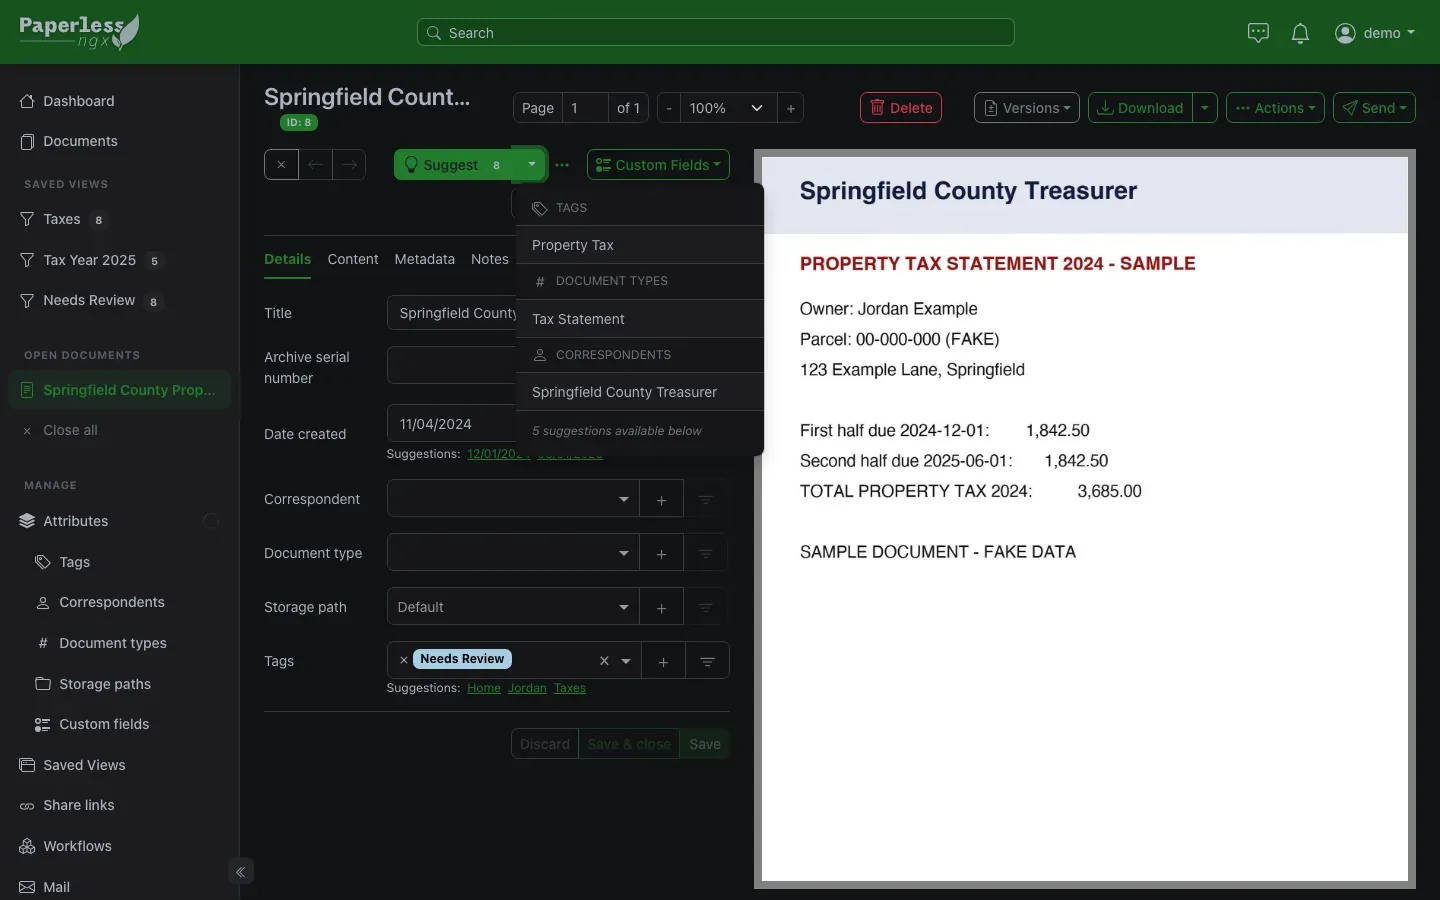Close the document with X button
This screenshot has height=900, width=1440.
point(281,165)
